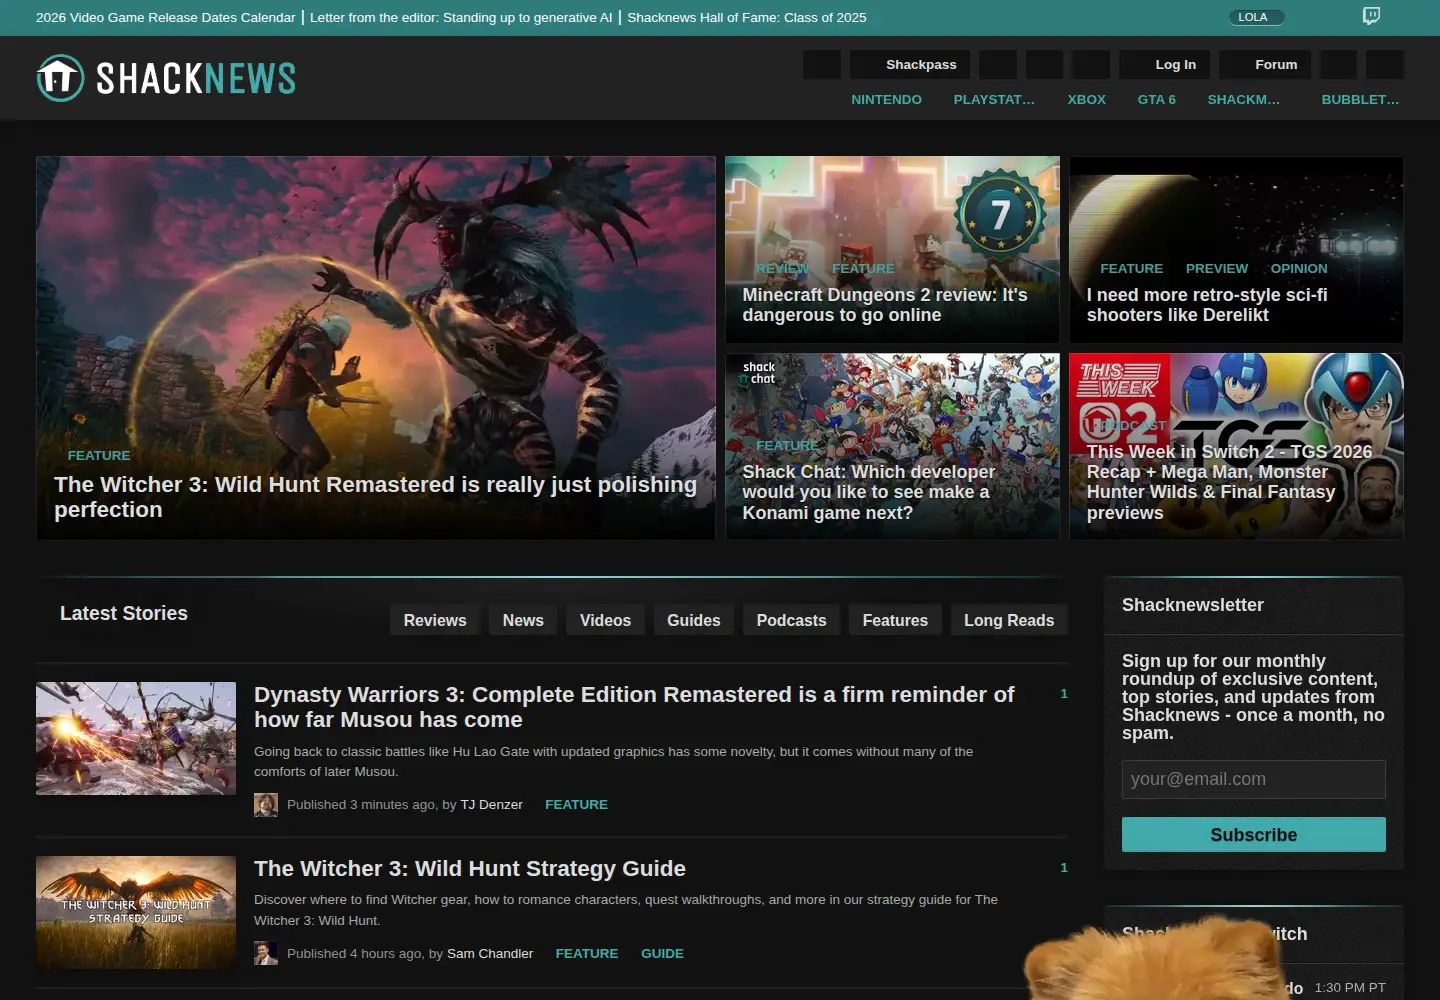Open the Shackpass button

(x=910, y=65)
